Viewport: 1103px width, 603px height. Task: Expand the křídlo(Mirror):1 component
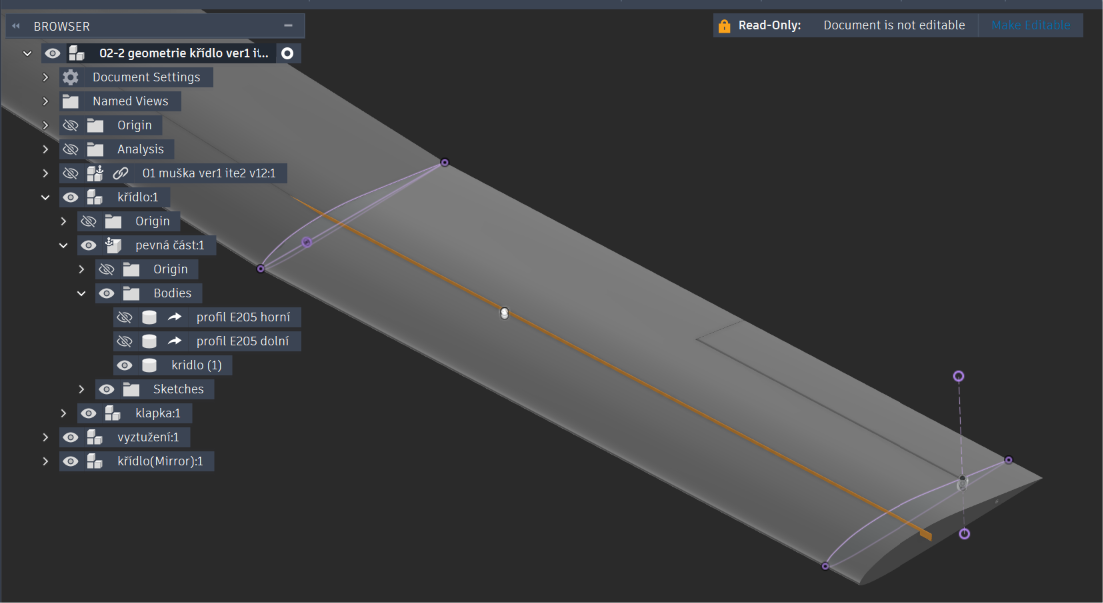(x=46, y=462)
